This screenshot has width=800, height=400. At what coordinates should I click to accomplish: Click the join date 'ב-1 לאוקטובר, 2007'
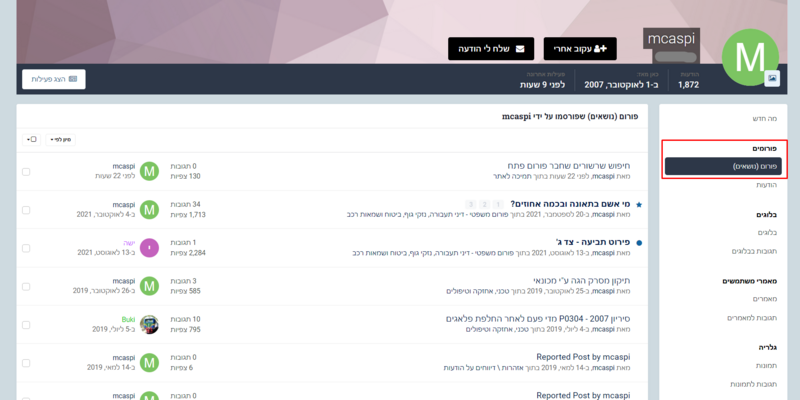tap(621, 85)
